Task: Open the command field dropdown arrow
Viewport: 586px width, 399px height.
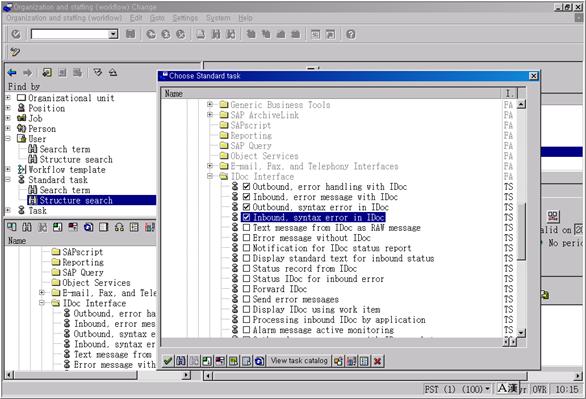Action: click(113, 34)
